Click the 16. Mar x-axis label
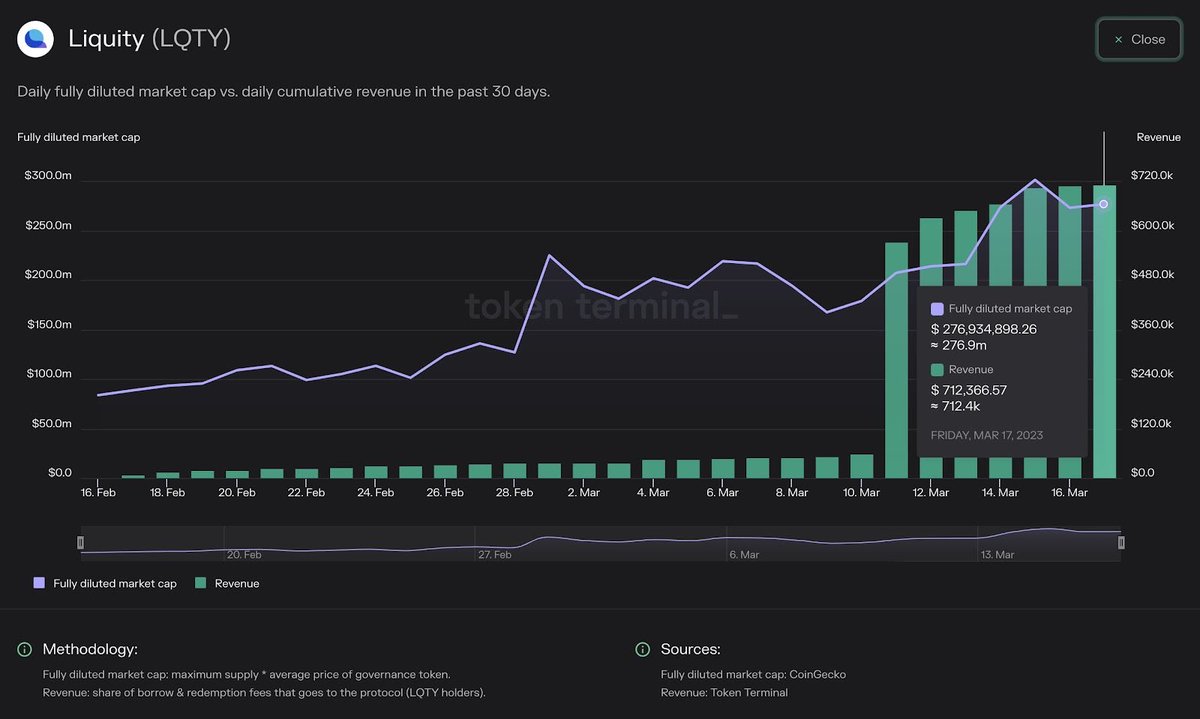The image size is (1200, 719). [1069, 493]
